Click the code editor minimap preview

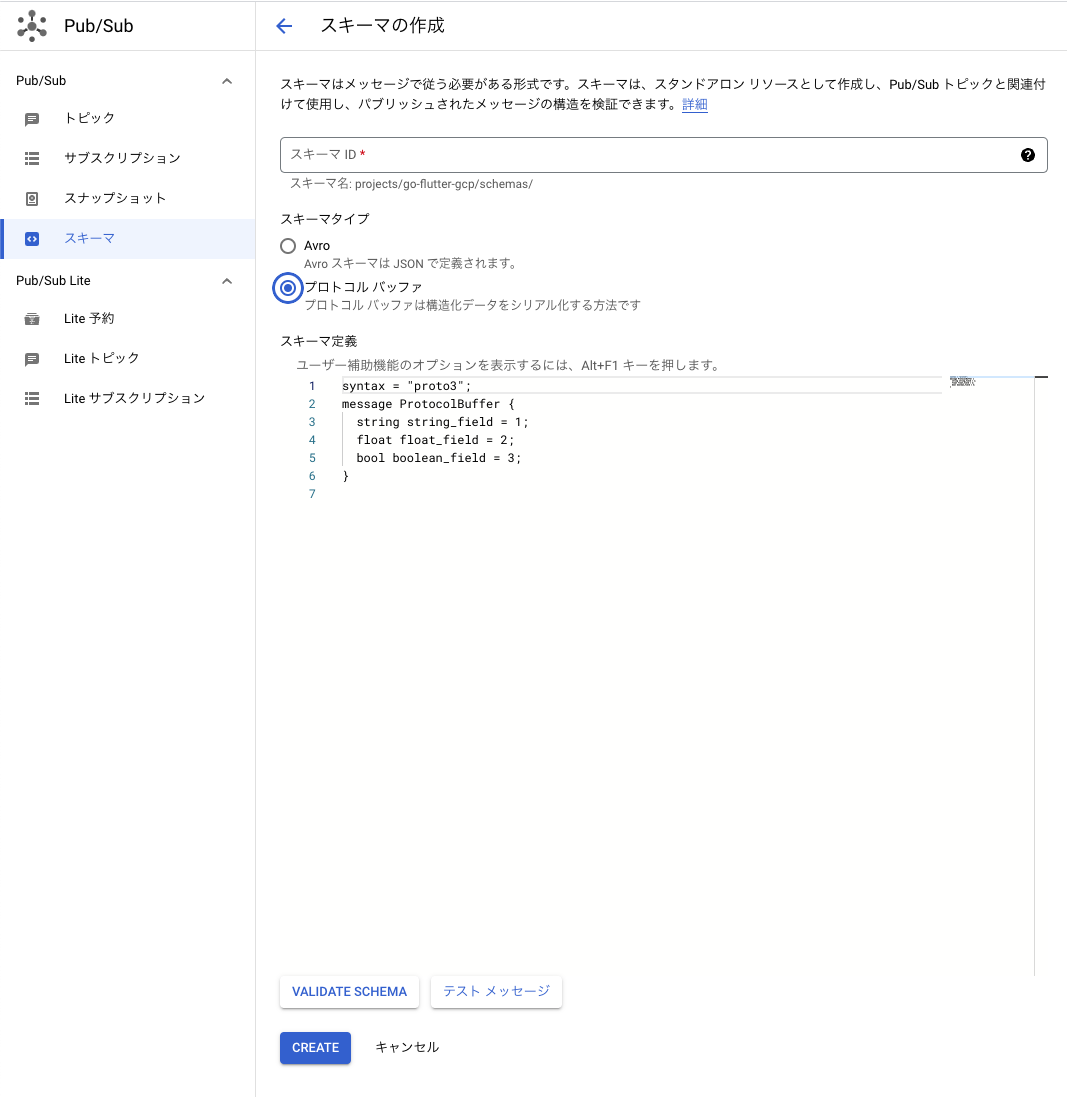(x=963, y=381)
